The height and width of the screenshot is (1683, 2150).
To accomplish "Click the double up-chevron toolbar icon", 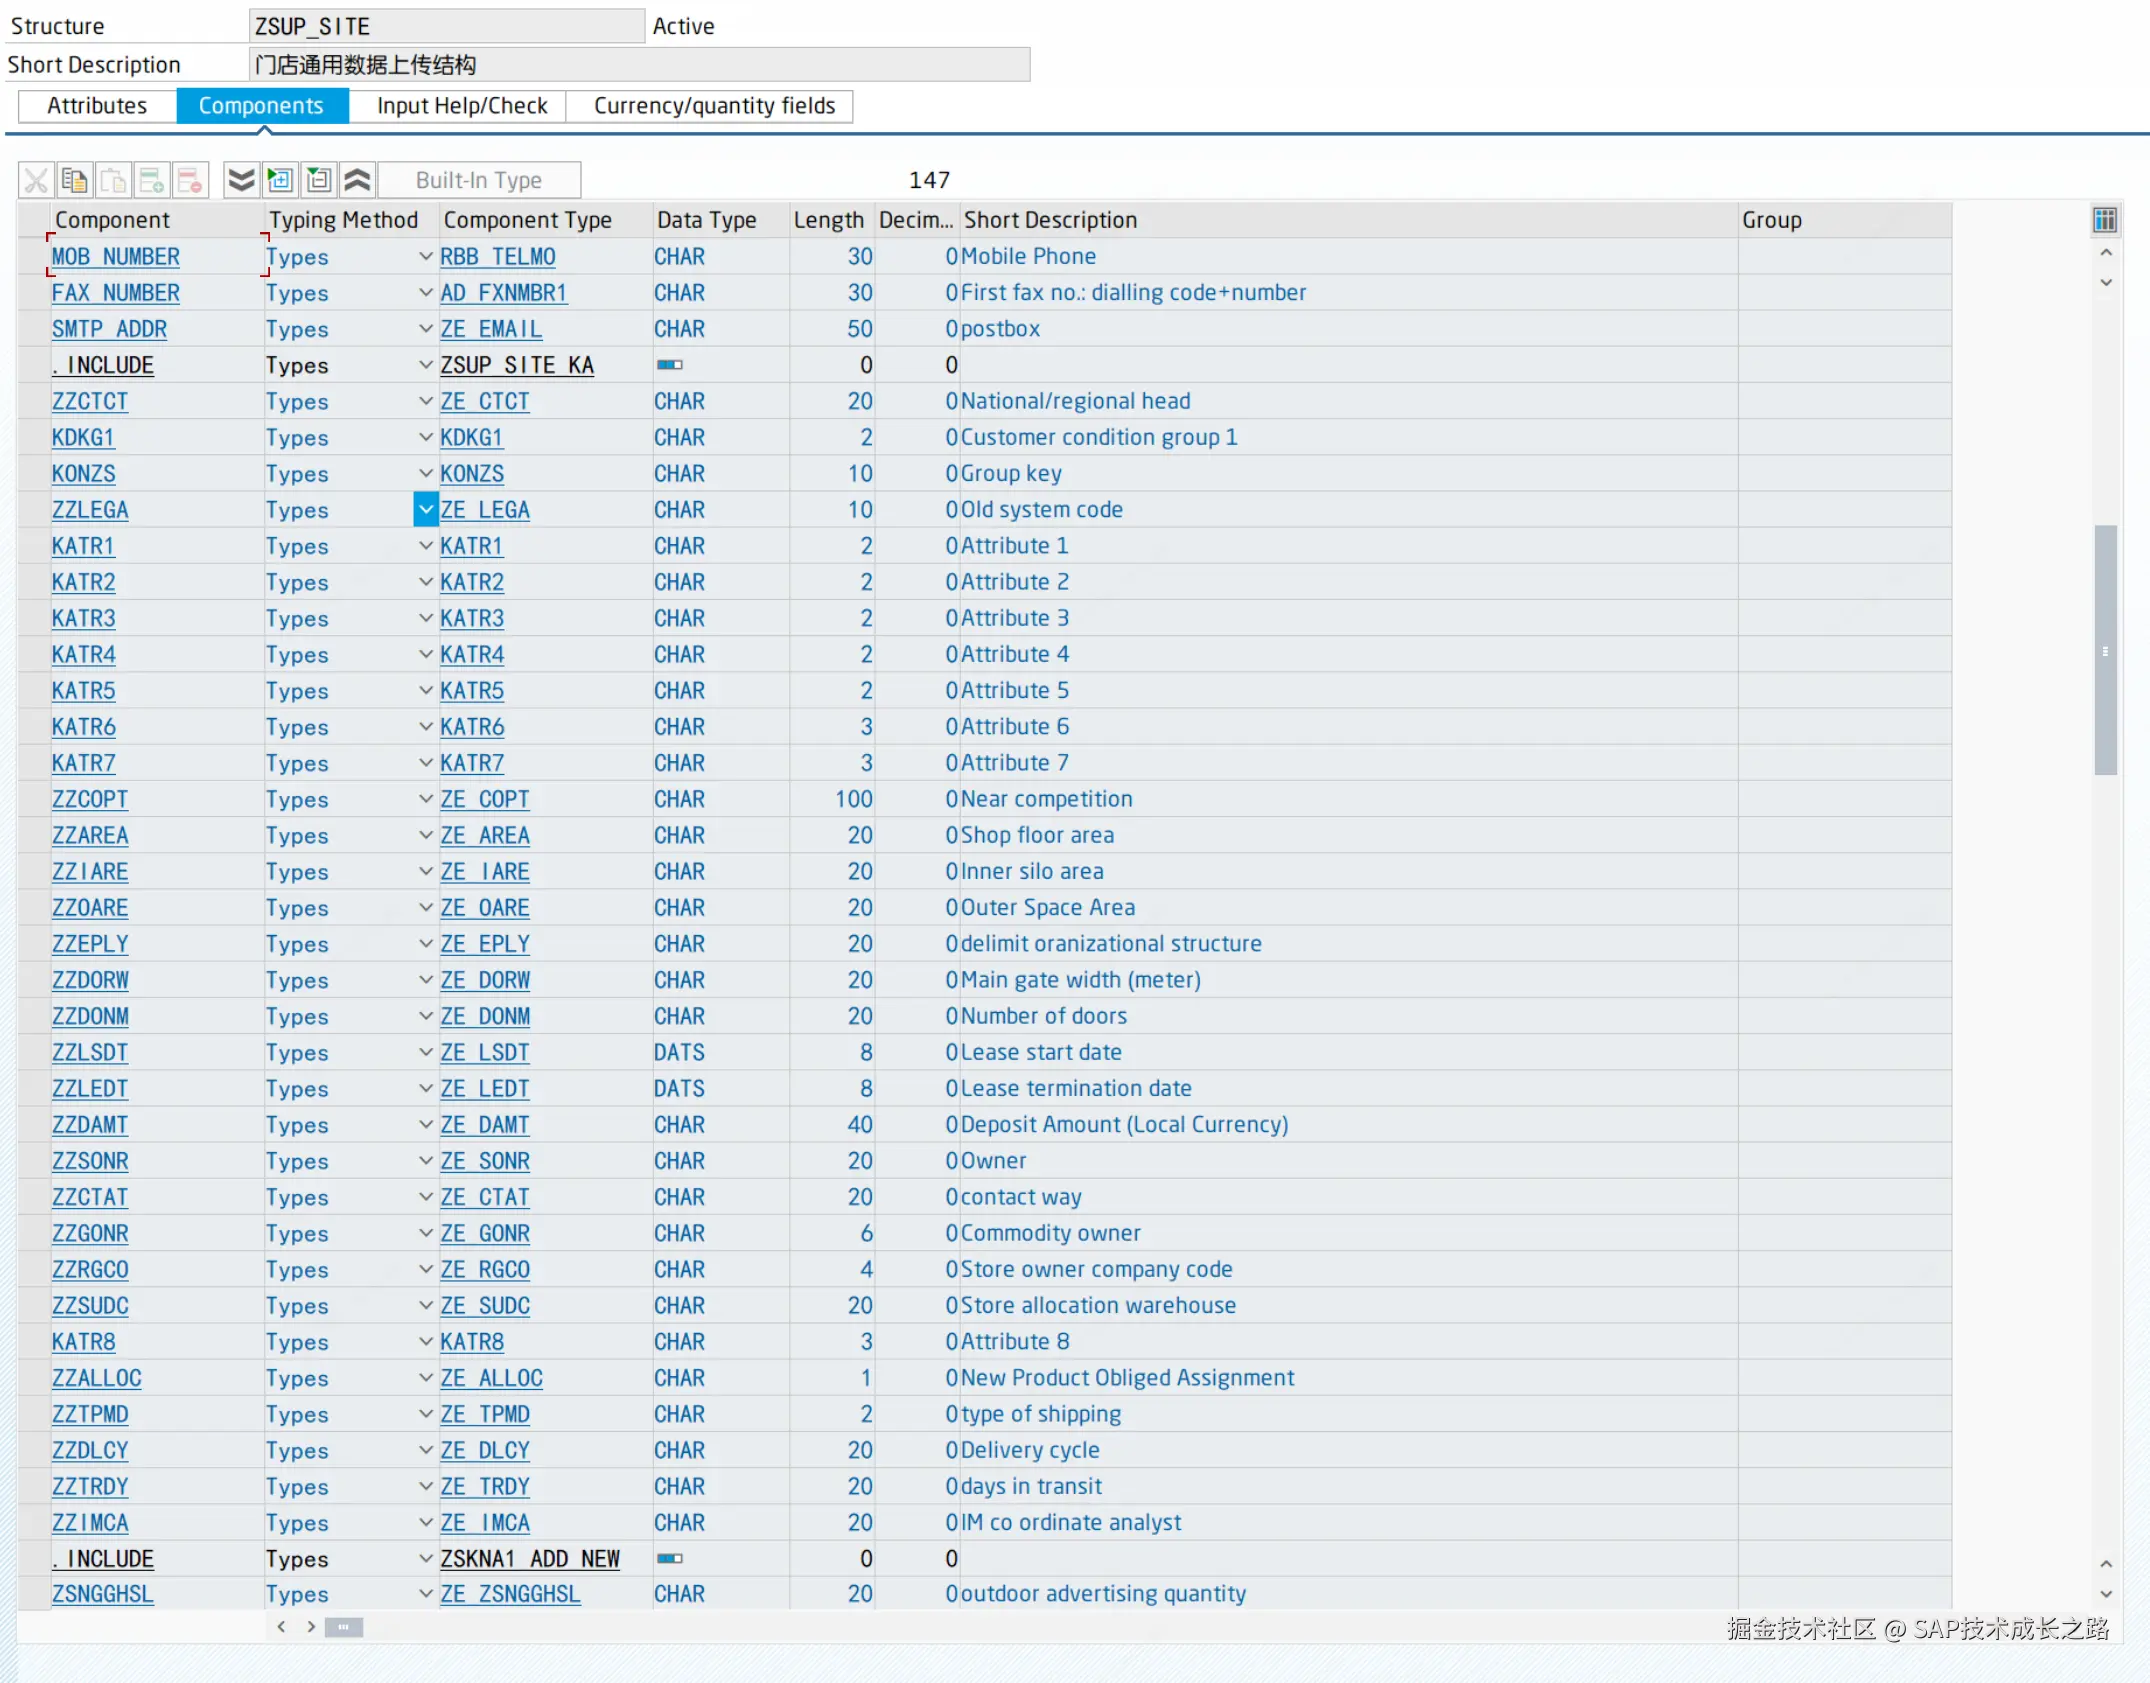I will point(358,180).
